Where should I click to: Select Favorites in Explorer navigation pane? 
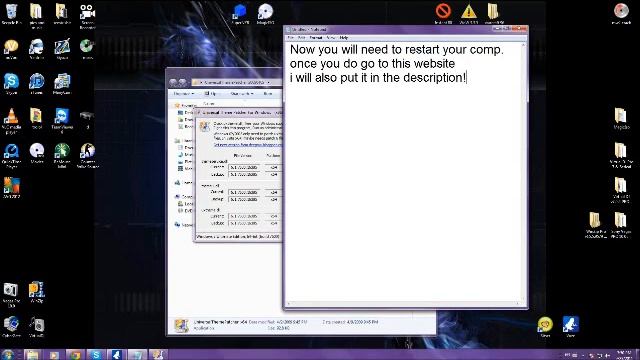pyautogui.click(x=186, y=105)
